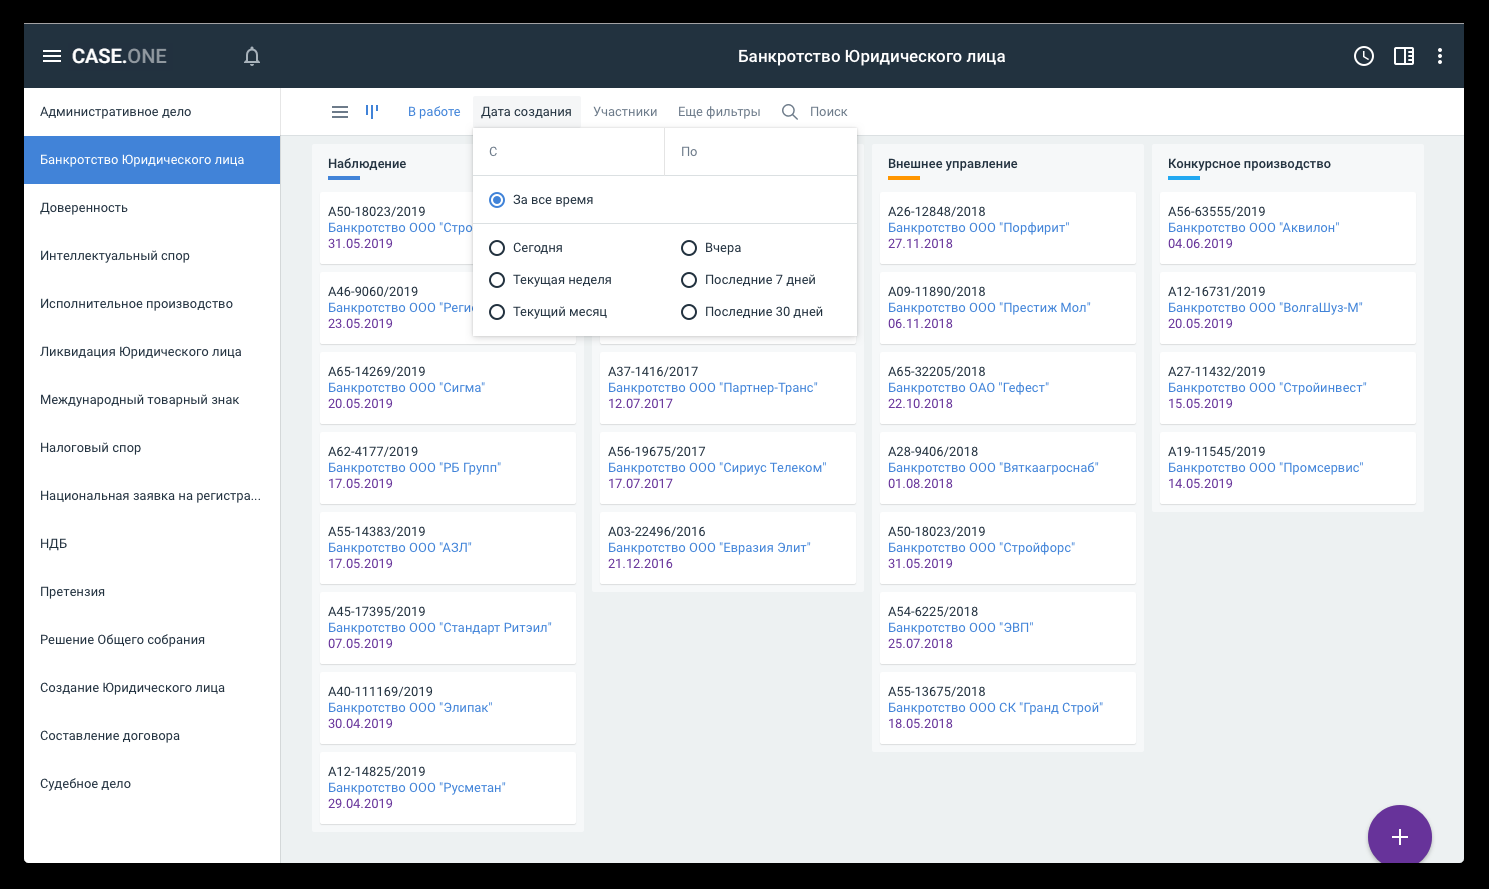Open 'Исполнительное производство' sidebar category

coord(152,304)
